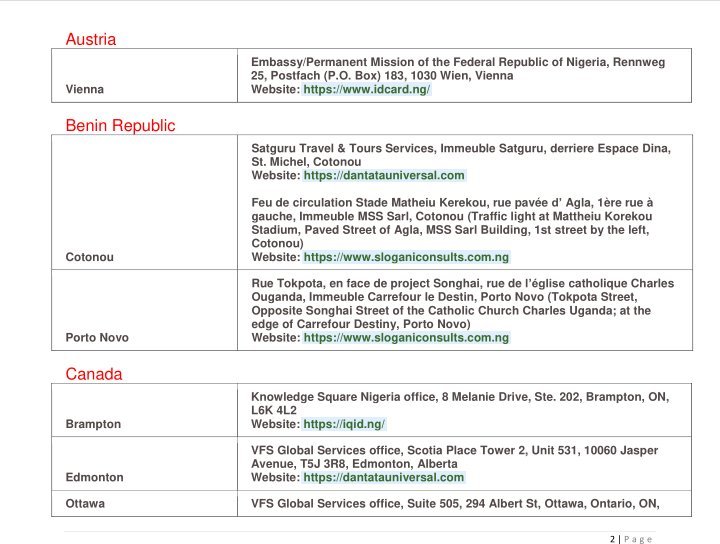
Task: Click the Satguru Travel & Tours address text
Action: (x=461, y=155)
